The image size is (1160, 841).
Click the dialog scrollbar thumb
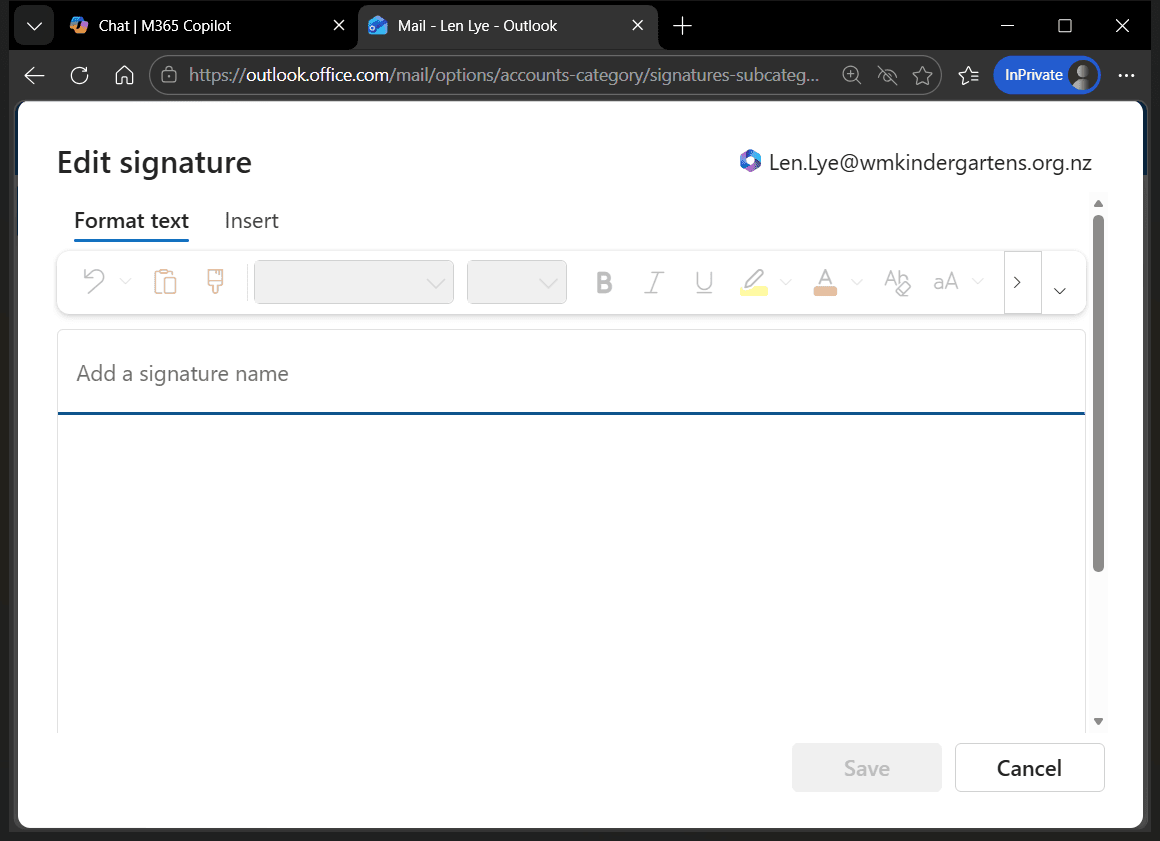click(x=1098, y=394)
